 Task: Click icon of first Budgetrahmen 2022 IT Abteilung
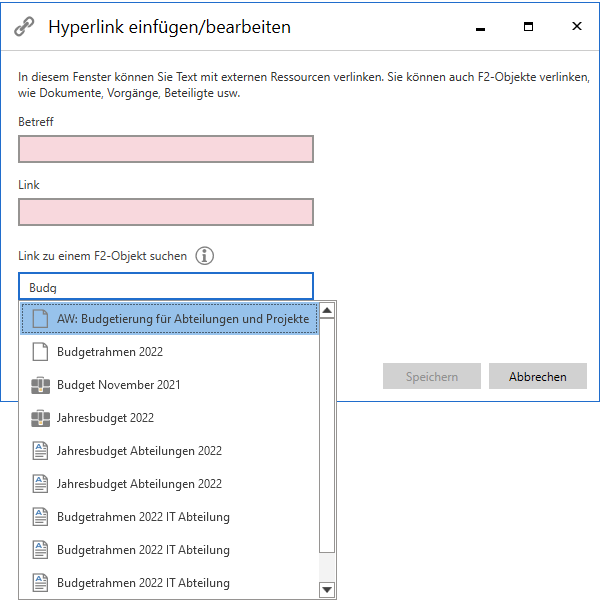click(x=41, y=517)
